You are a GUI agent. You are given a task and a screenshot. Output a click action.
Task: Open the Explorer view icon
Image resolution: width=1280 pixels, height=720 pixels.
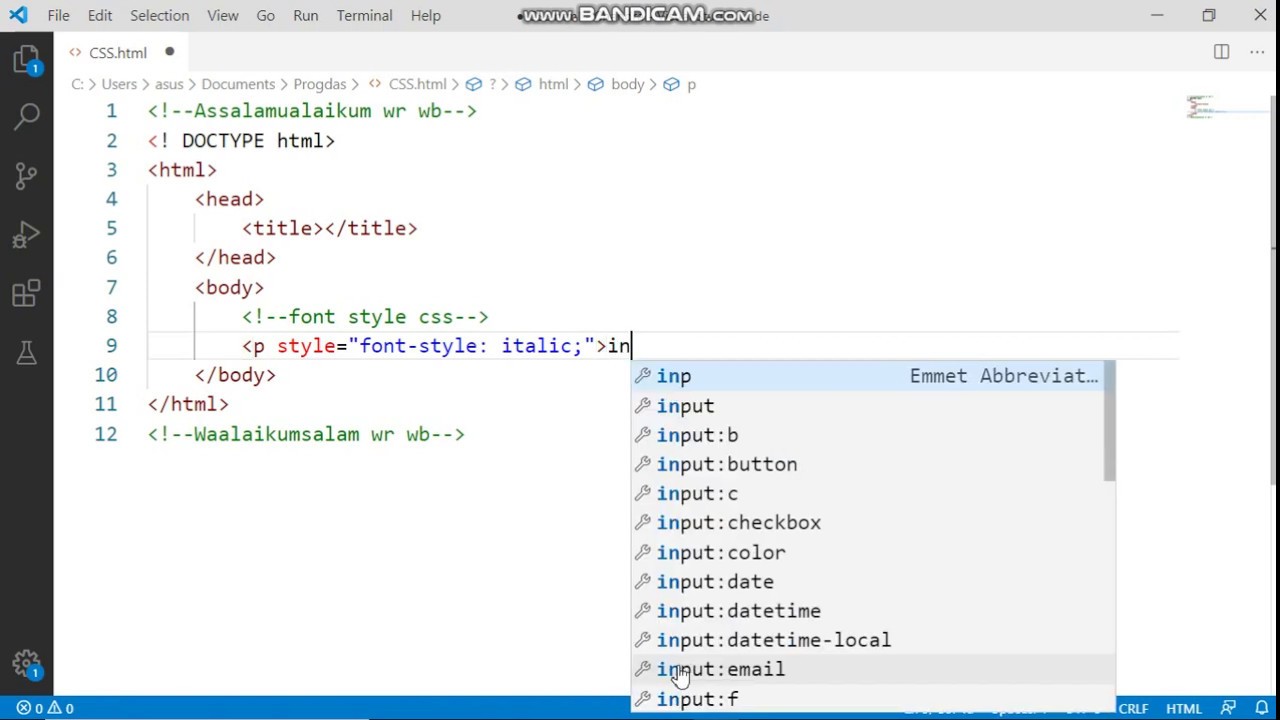26,60
